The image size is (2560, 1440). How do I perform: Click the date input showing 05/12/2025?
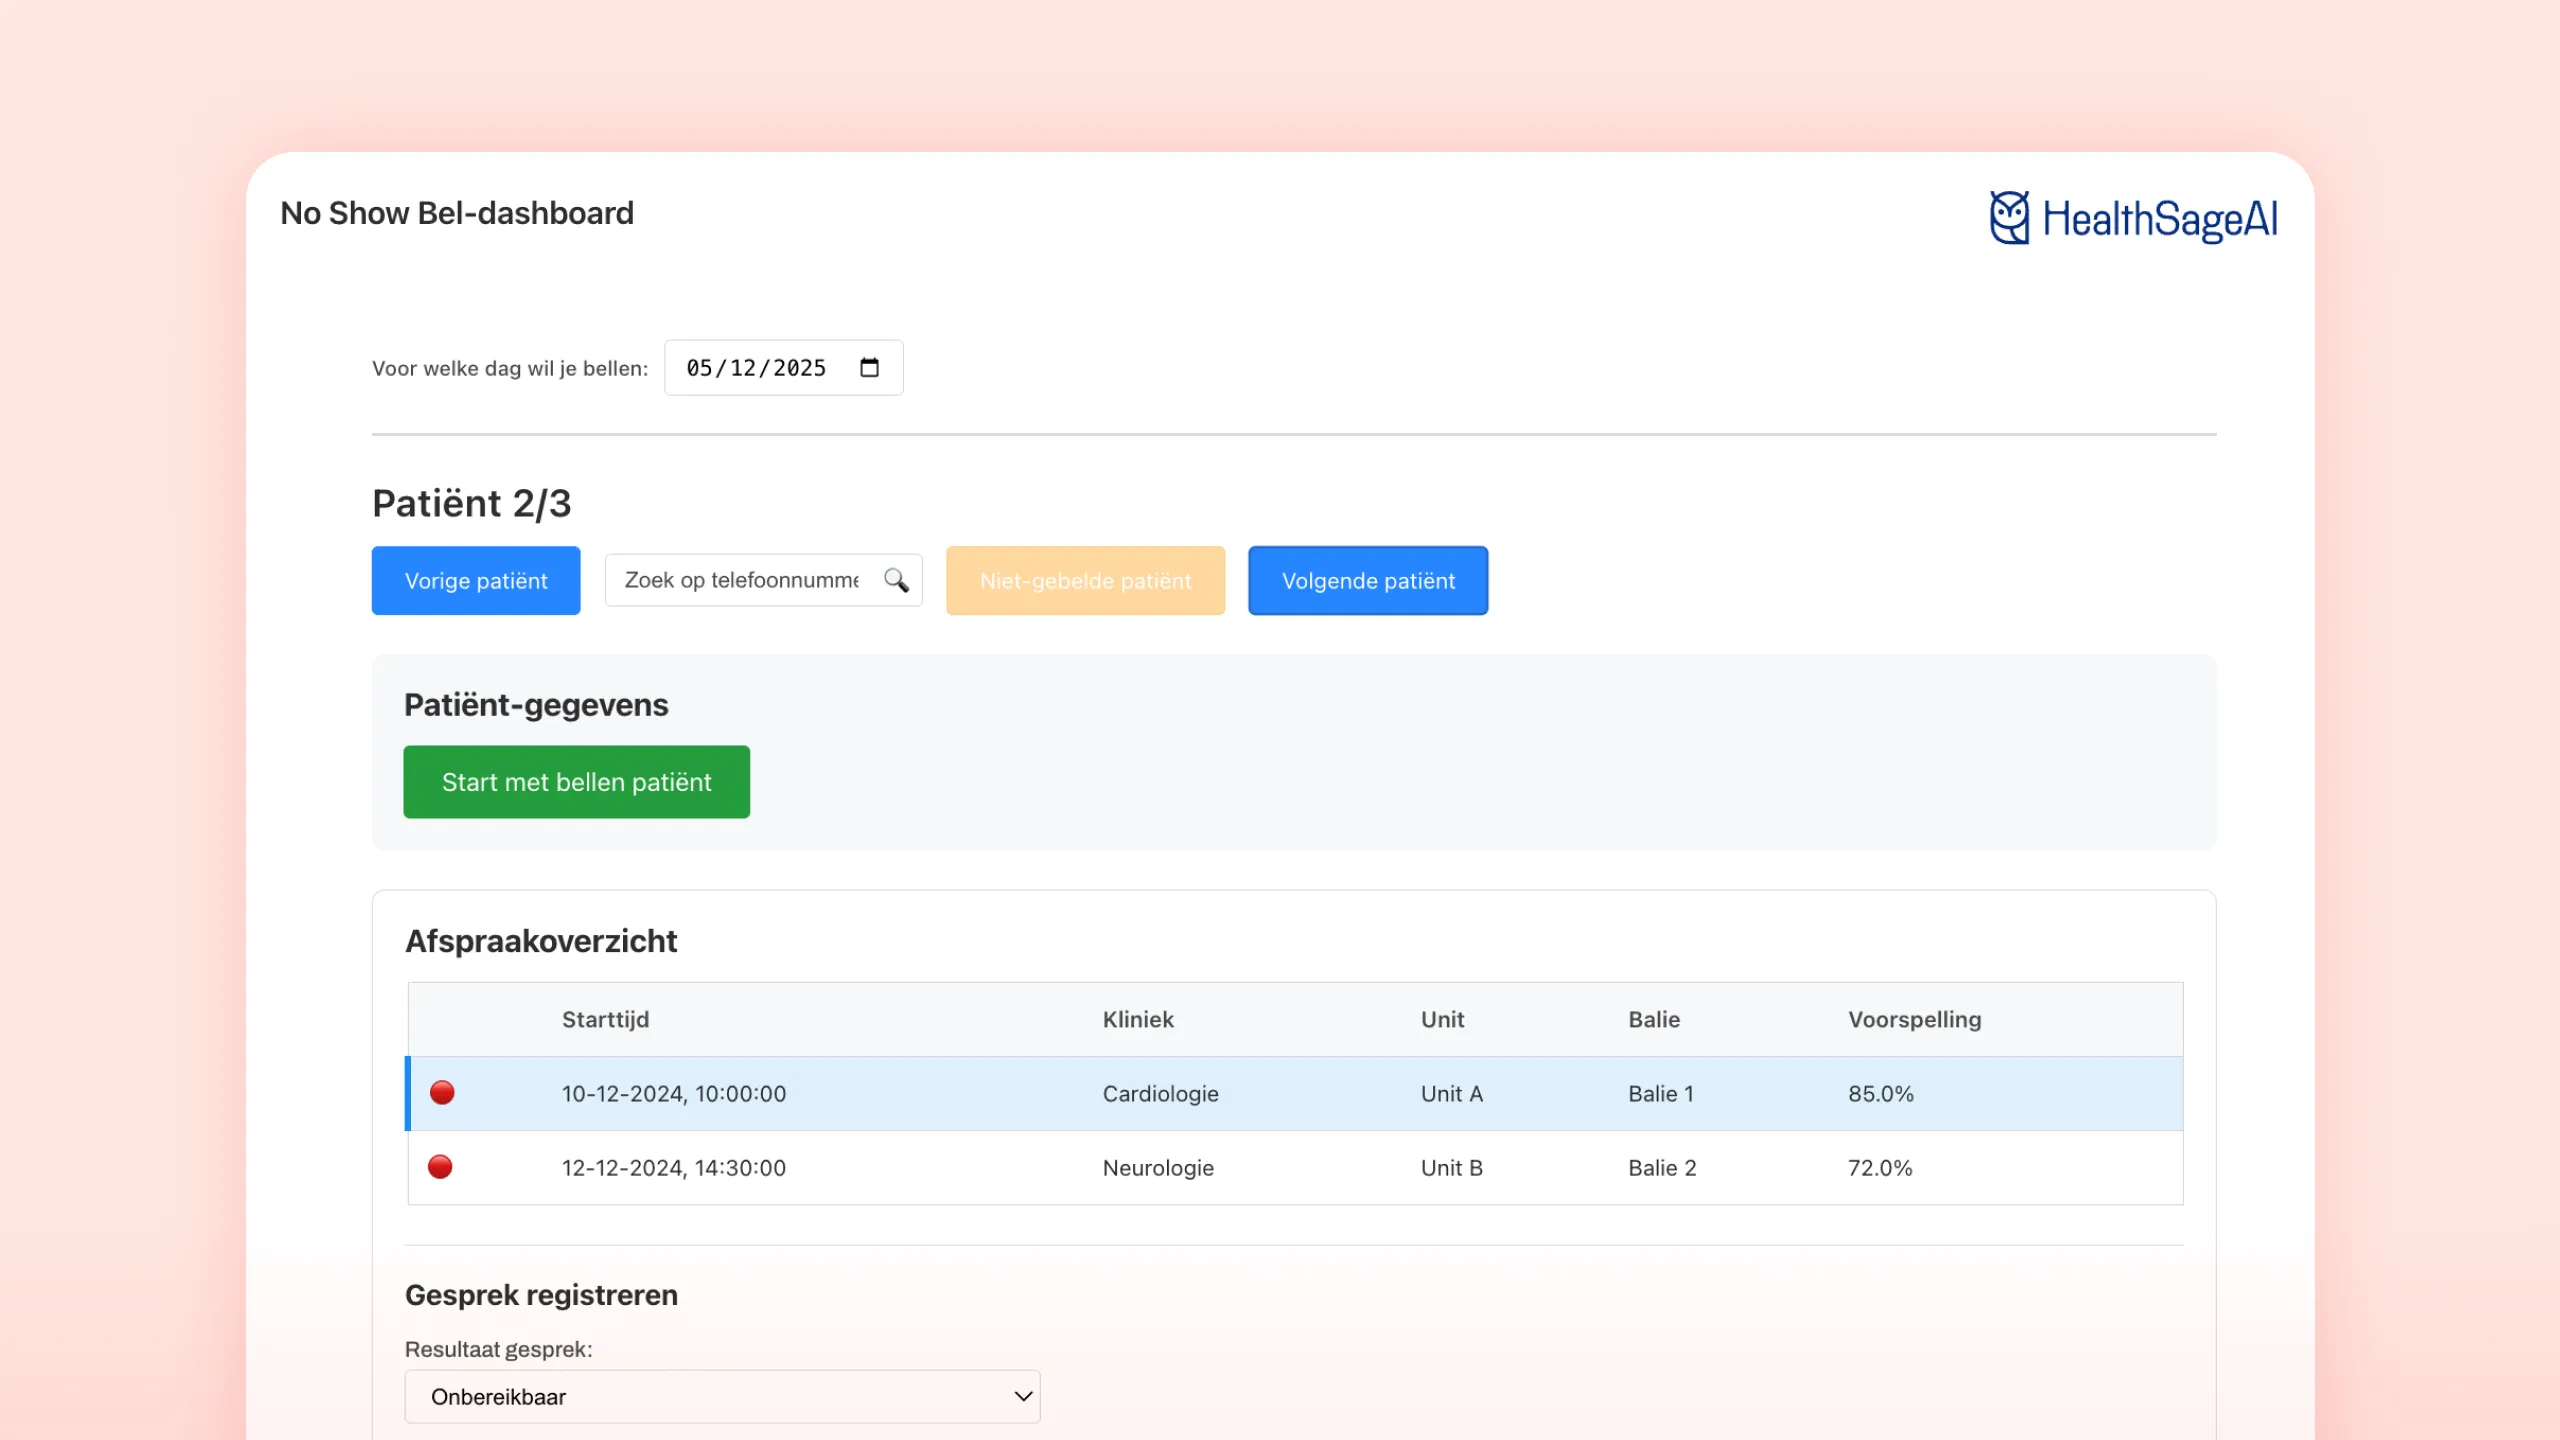pos(784,368)
